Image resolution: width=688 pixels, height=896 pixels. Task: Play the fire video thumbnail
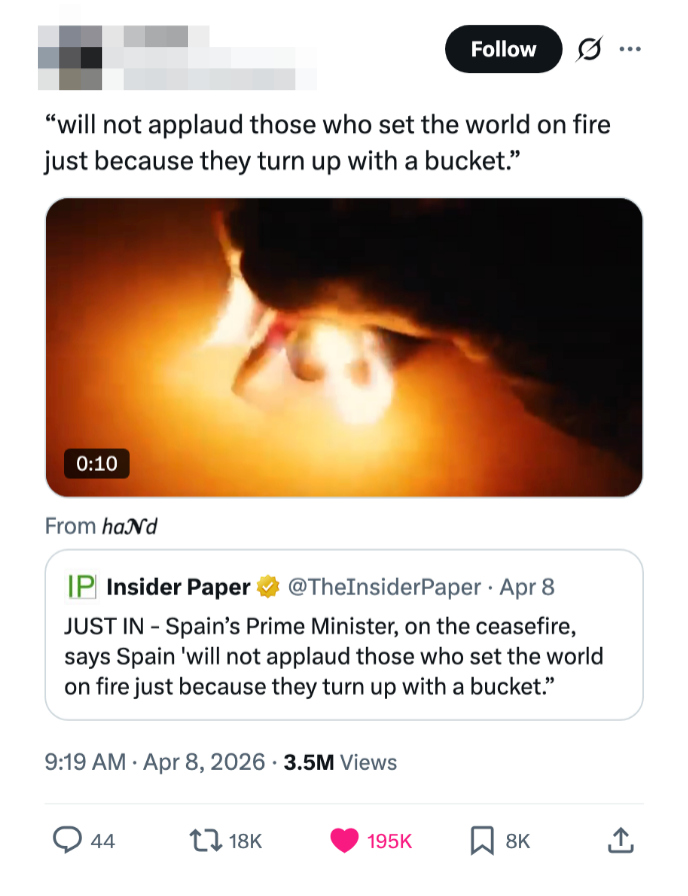coord(344,347)
